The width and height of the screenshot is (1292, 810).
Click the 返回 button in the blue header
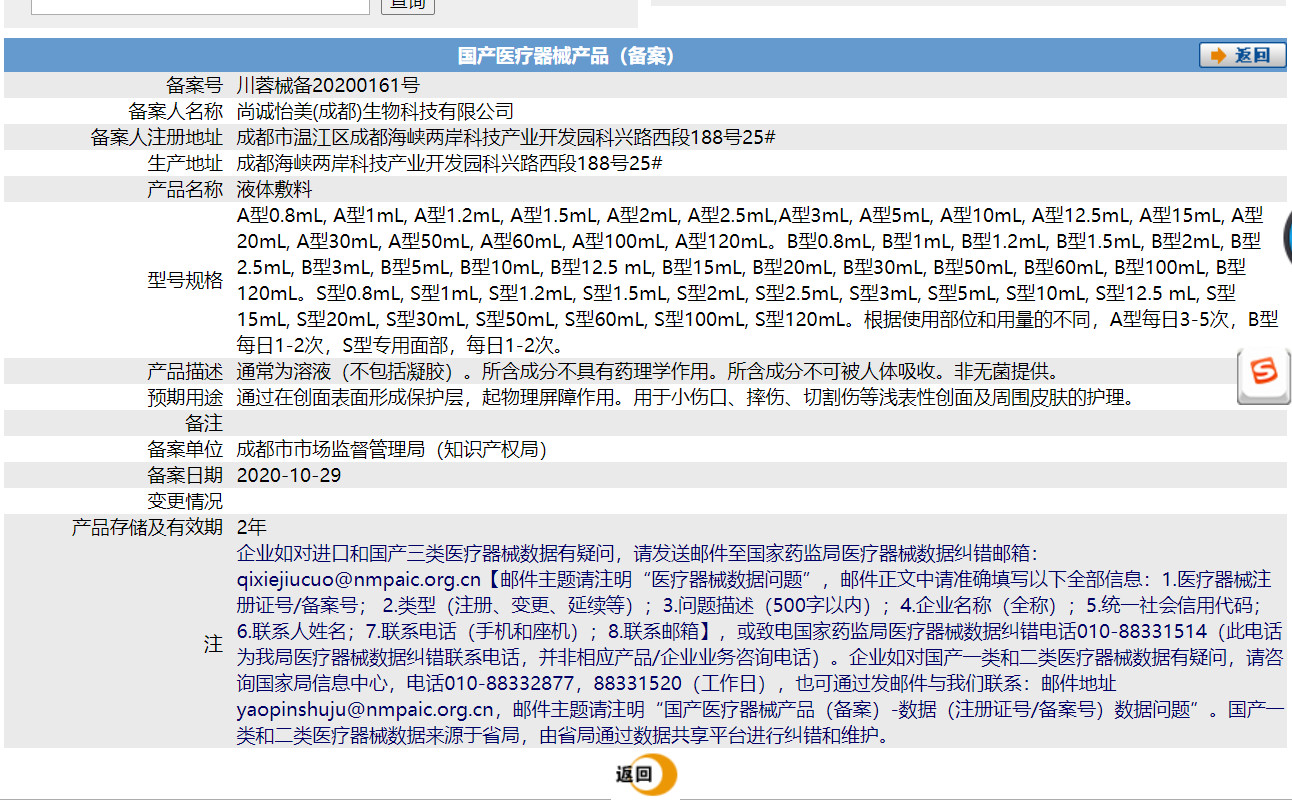point(1242,55)
